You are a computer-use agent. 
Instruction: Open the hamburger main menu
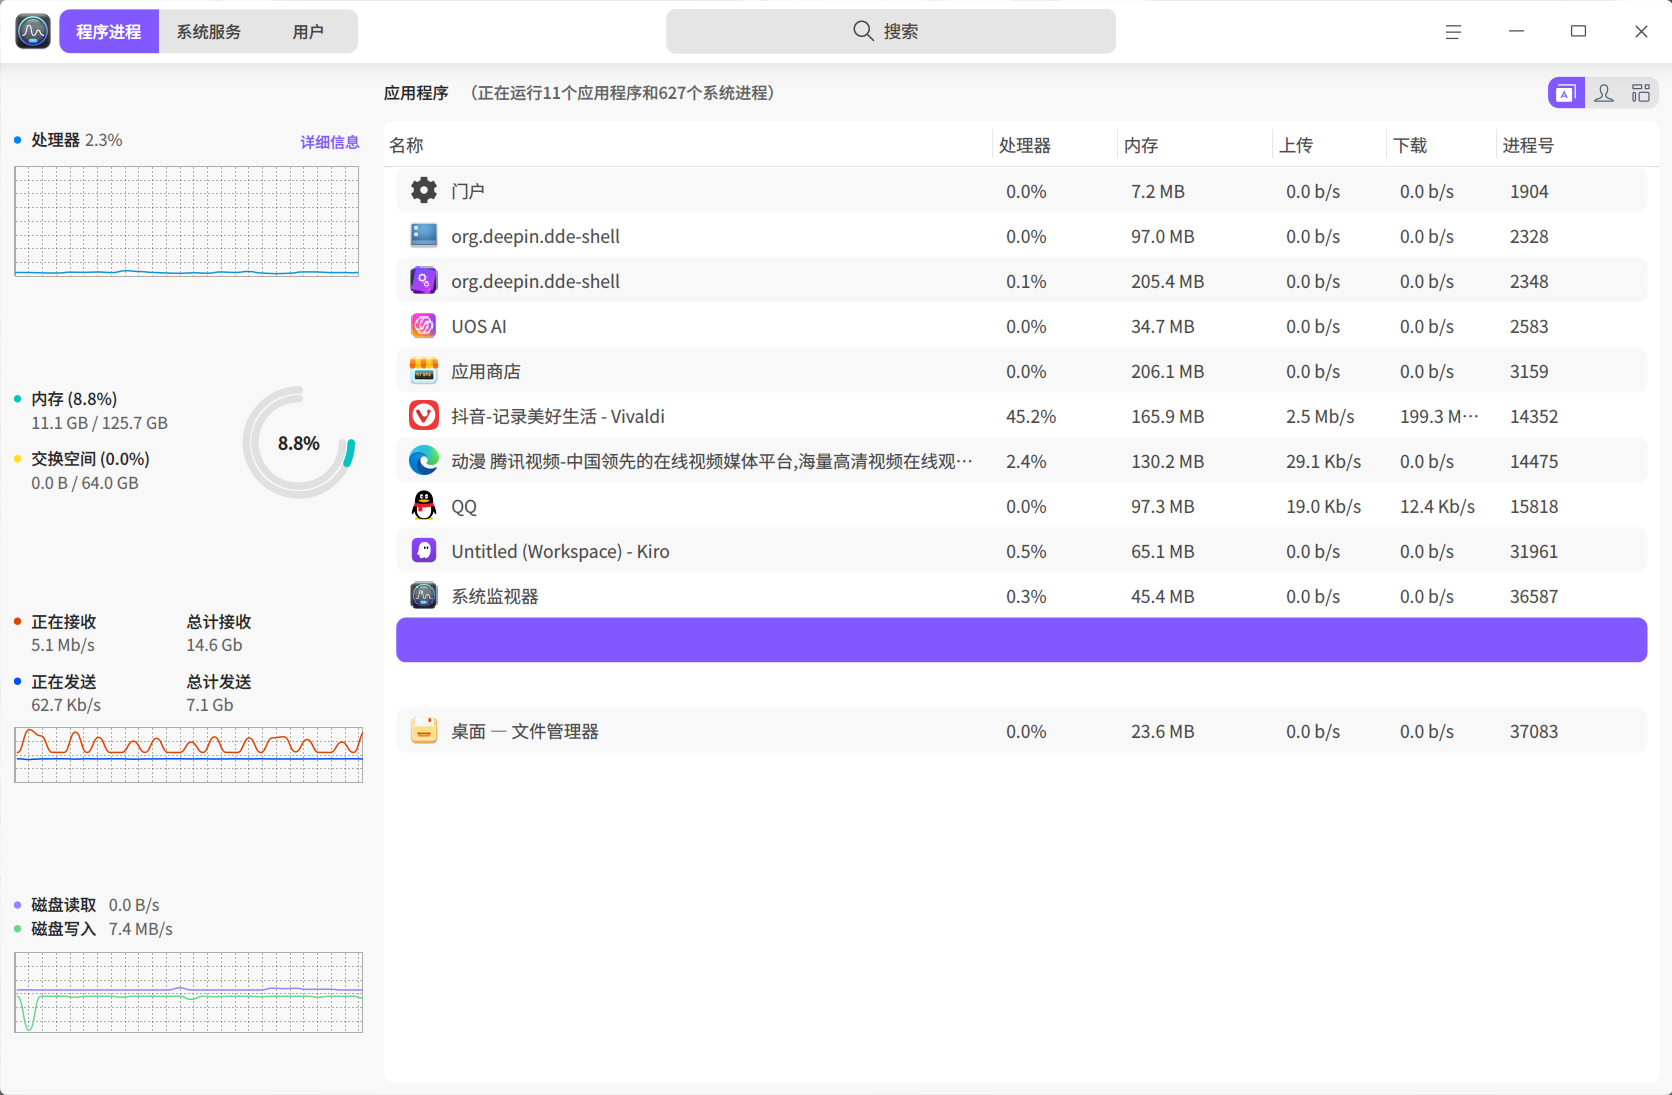(x=1453, y=32)
